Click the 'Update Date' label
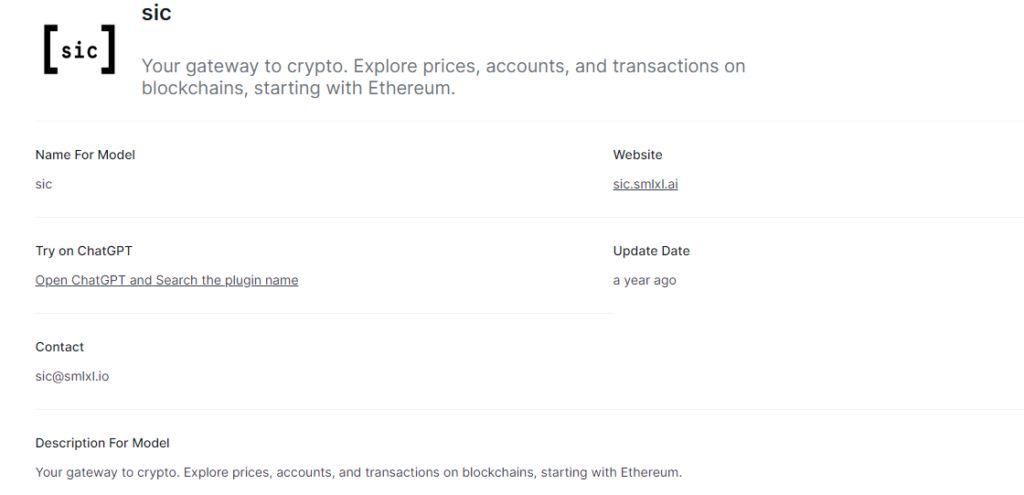This screenshot has height=495, width=1024. coord(651,251)
